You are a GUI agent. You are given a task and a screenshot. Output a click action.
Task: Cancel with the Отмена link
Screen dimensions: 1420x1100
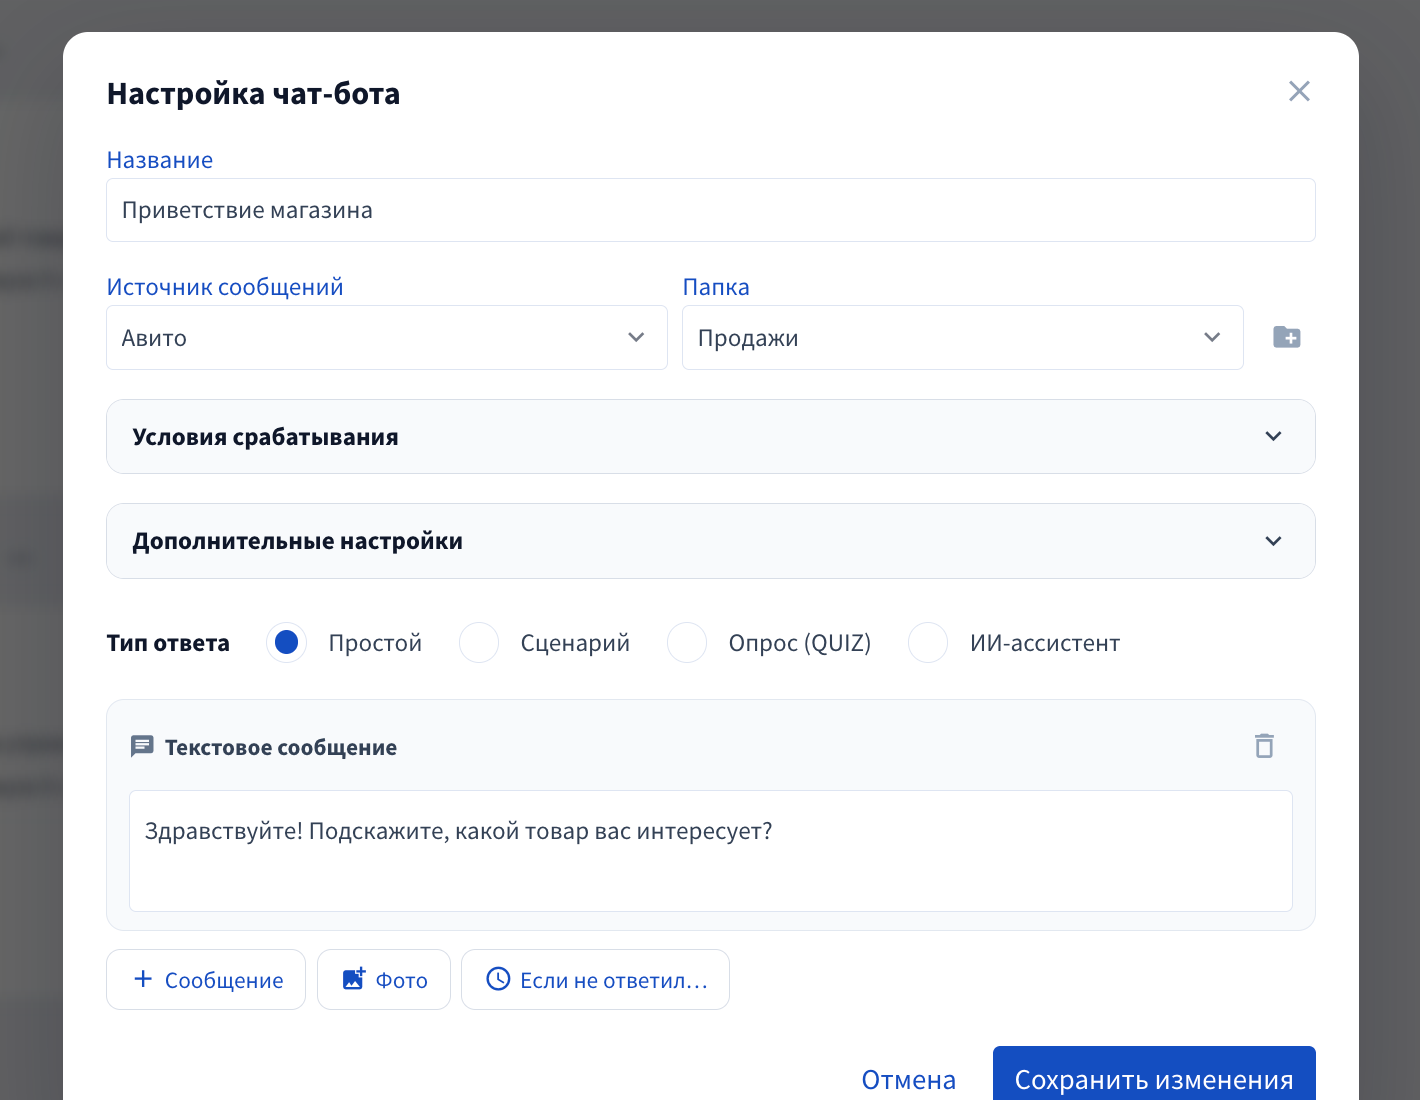(909, 1080)
